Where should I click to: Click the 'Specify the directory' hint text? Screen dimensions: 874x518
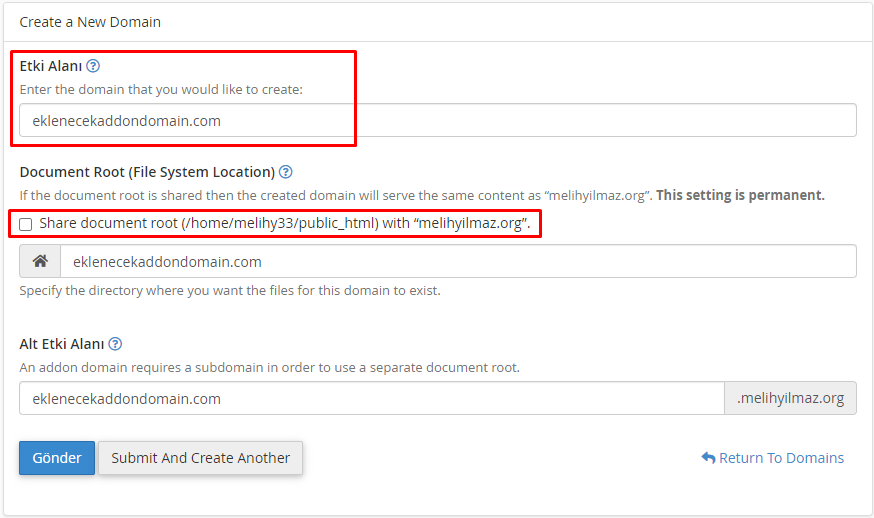coord(229,291)
